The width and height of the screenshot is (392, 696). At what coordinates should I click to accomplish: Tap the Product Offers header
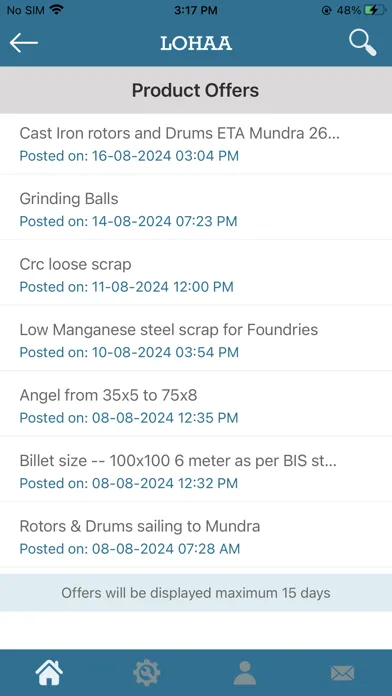[196, 90]
